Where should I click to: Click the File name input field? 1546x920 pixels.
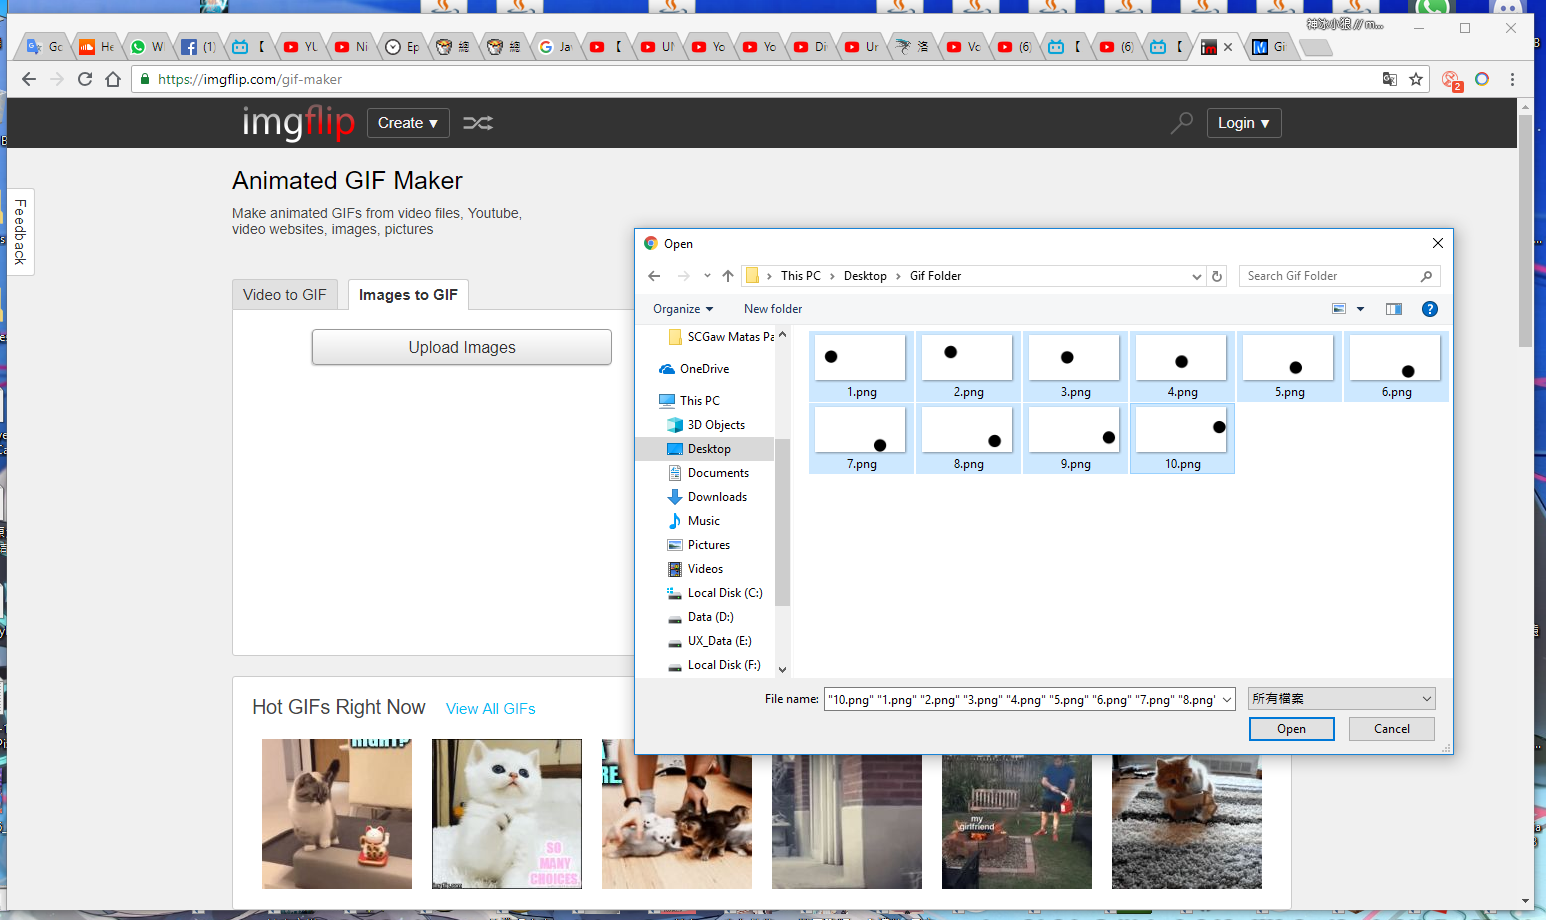(1020, 699)
